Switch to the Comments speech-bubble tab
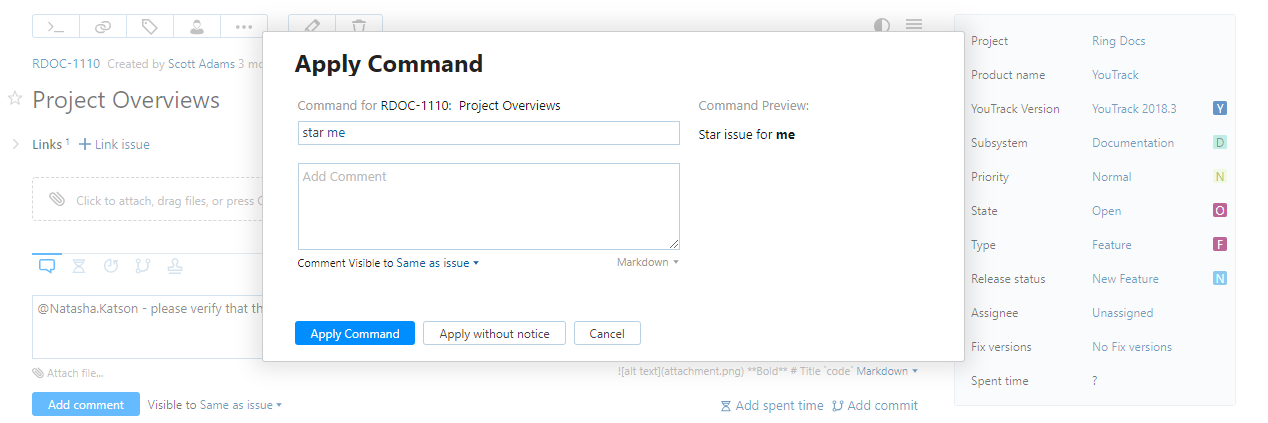 point(47,266)
